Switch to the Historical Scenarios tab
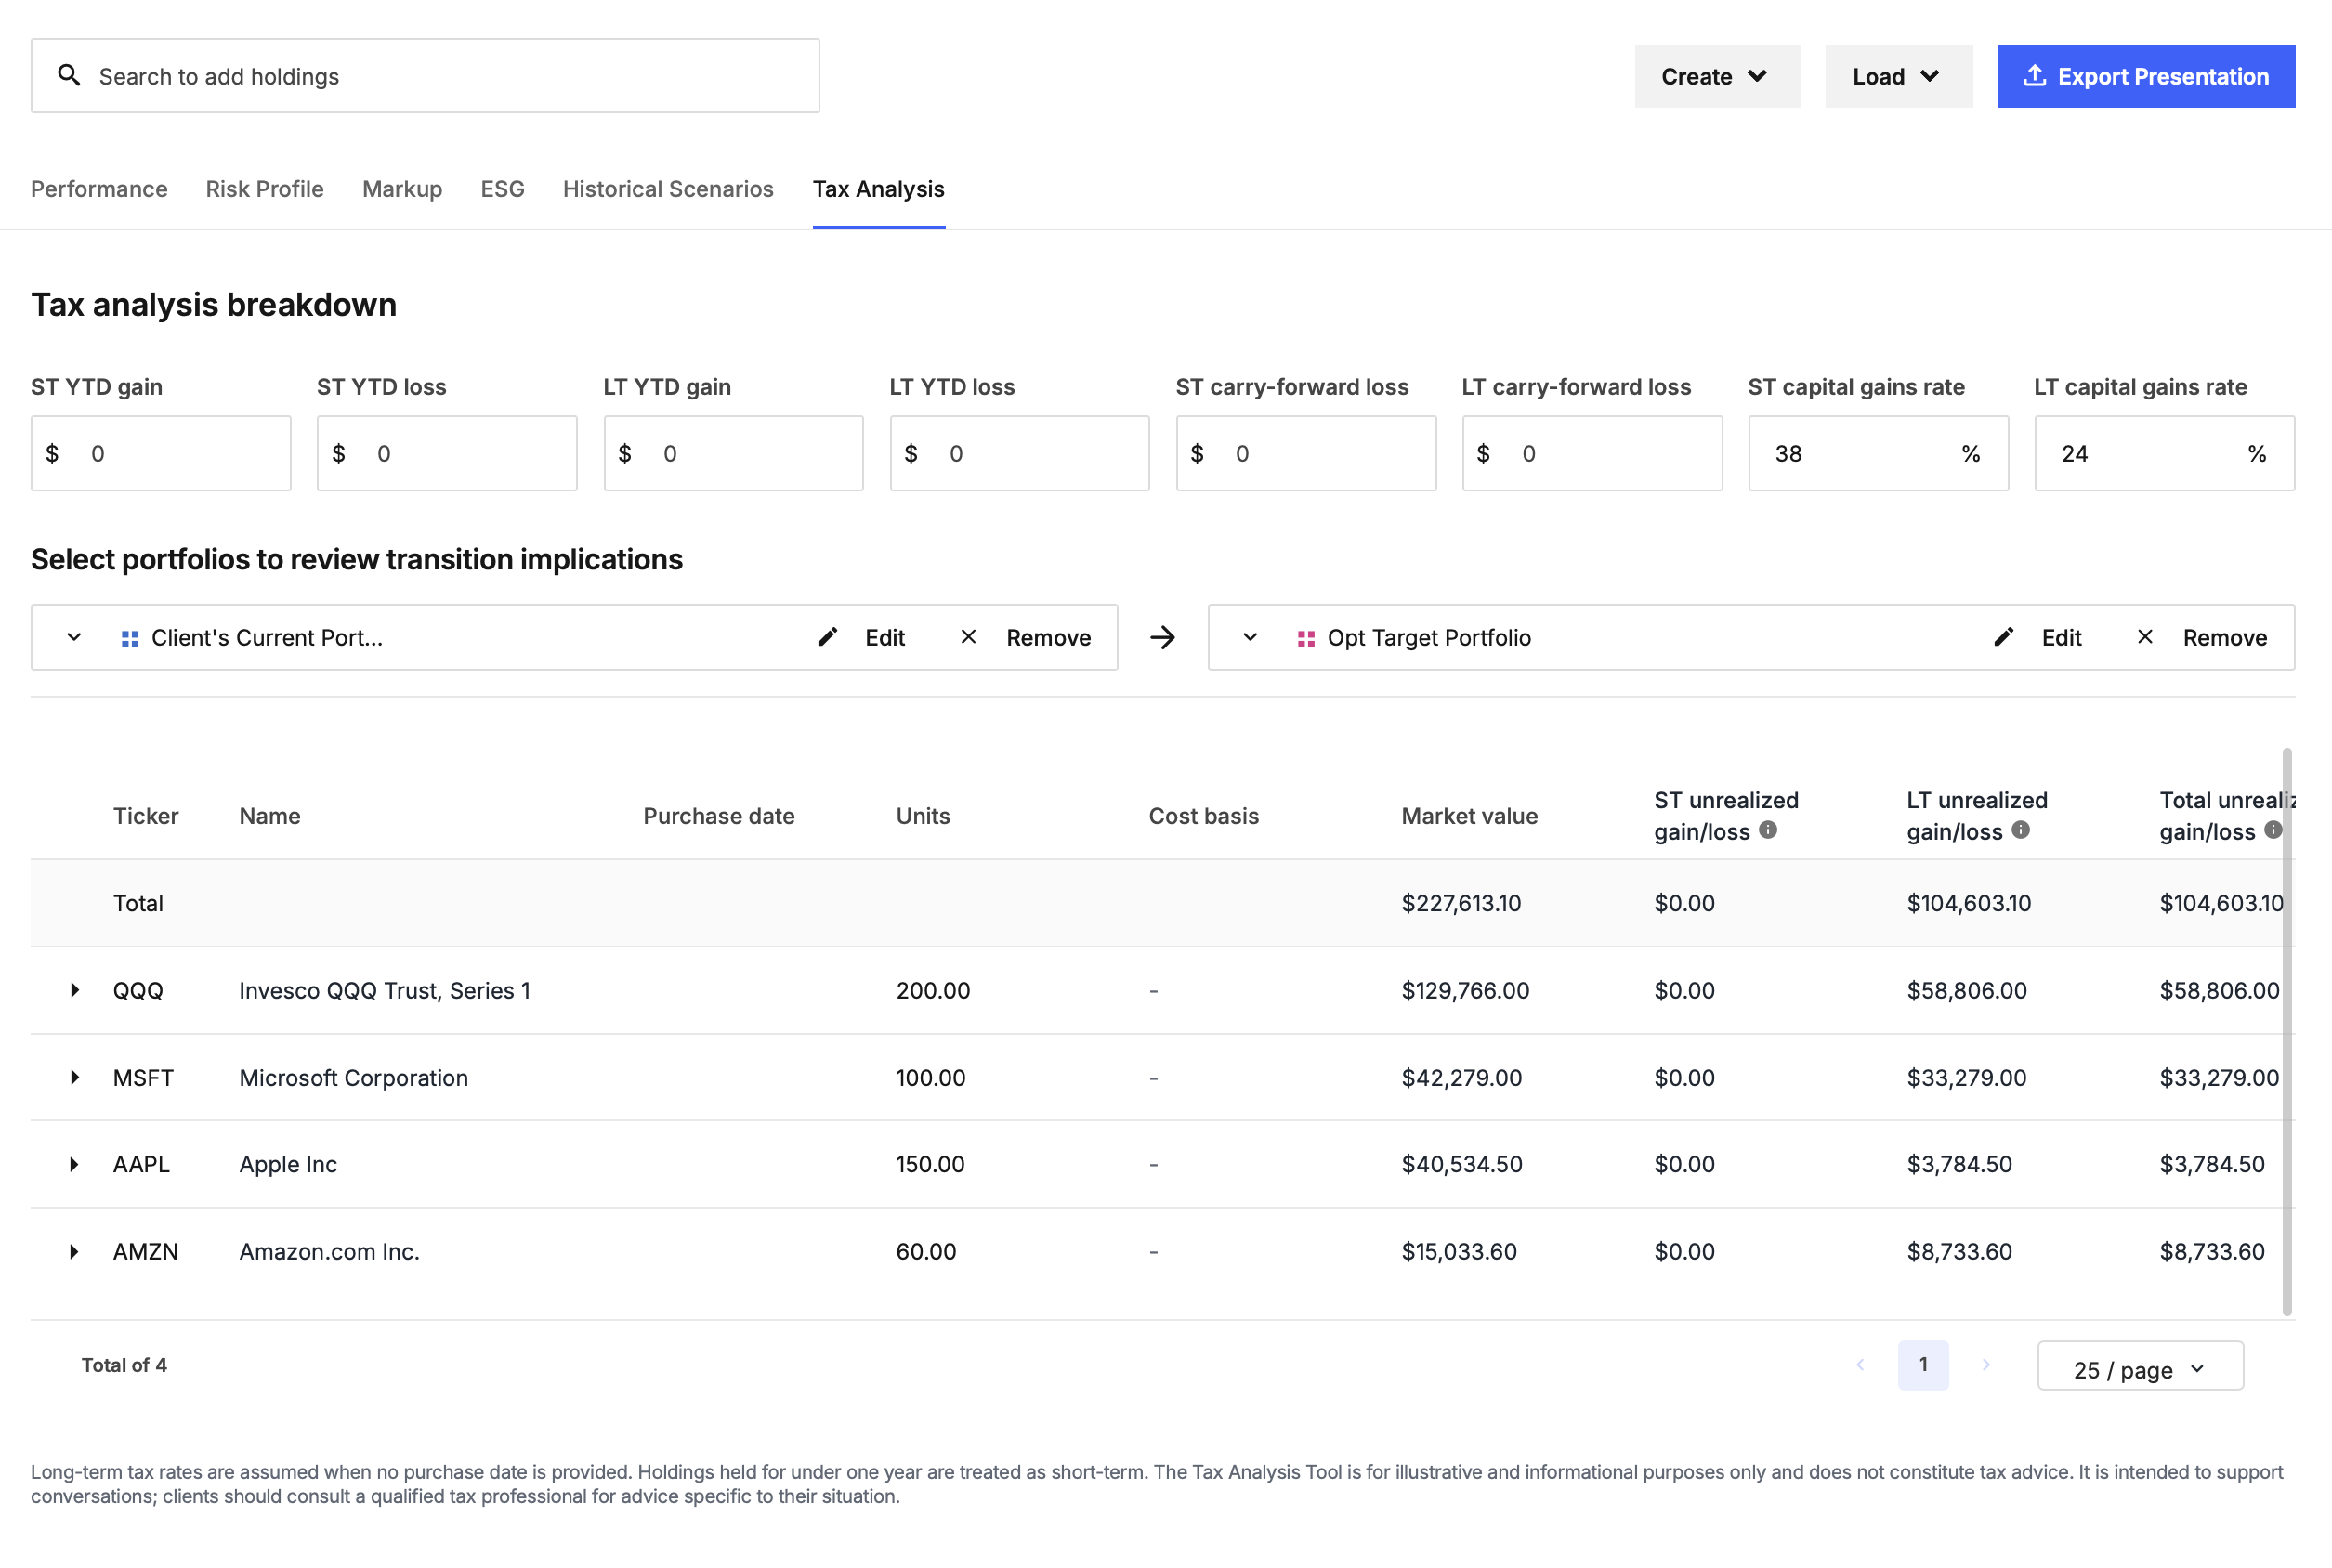The width and height of the screenshot is (2332, 1568). [668, 189]
